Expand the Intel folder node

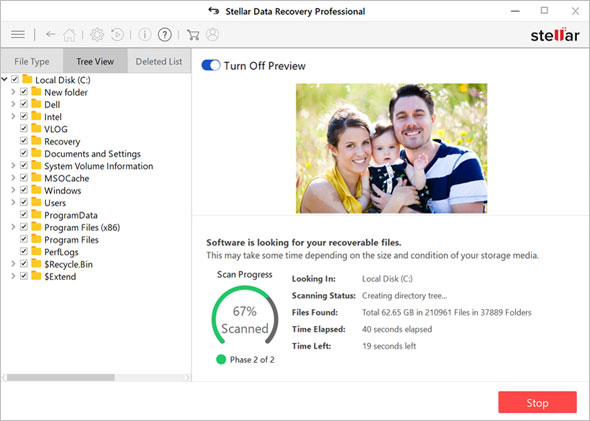coord(13,116)
